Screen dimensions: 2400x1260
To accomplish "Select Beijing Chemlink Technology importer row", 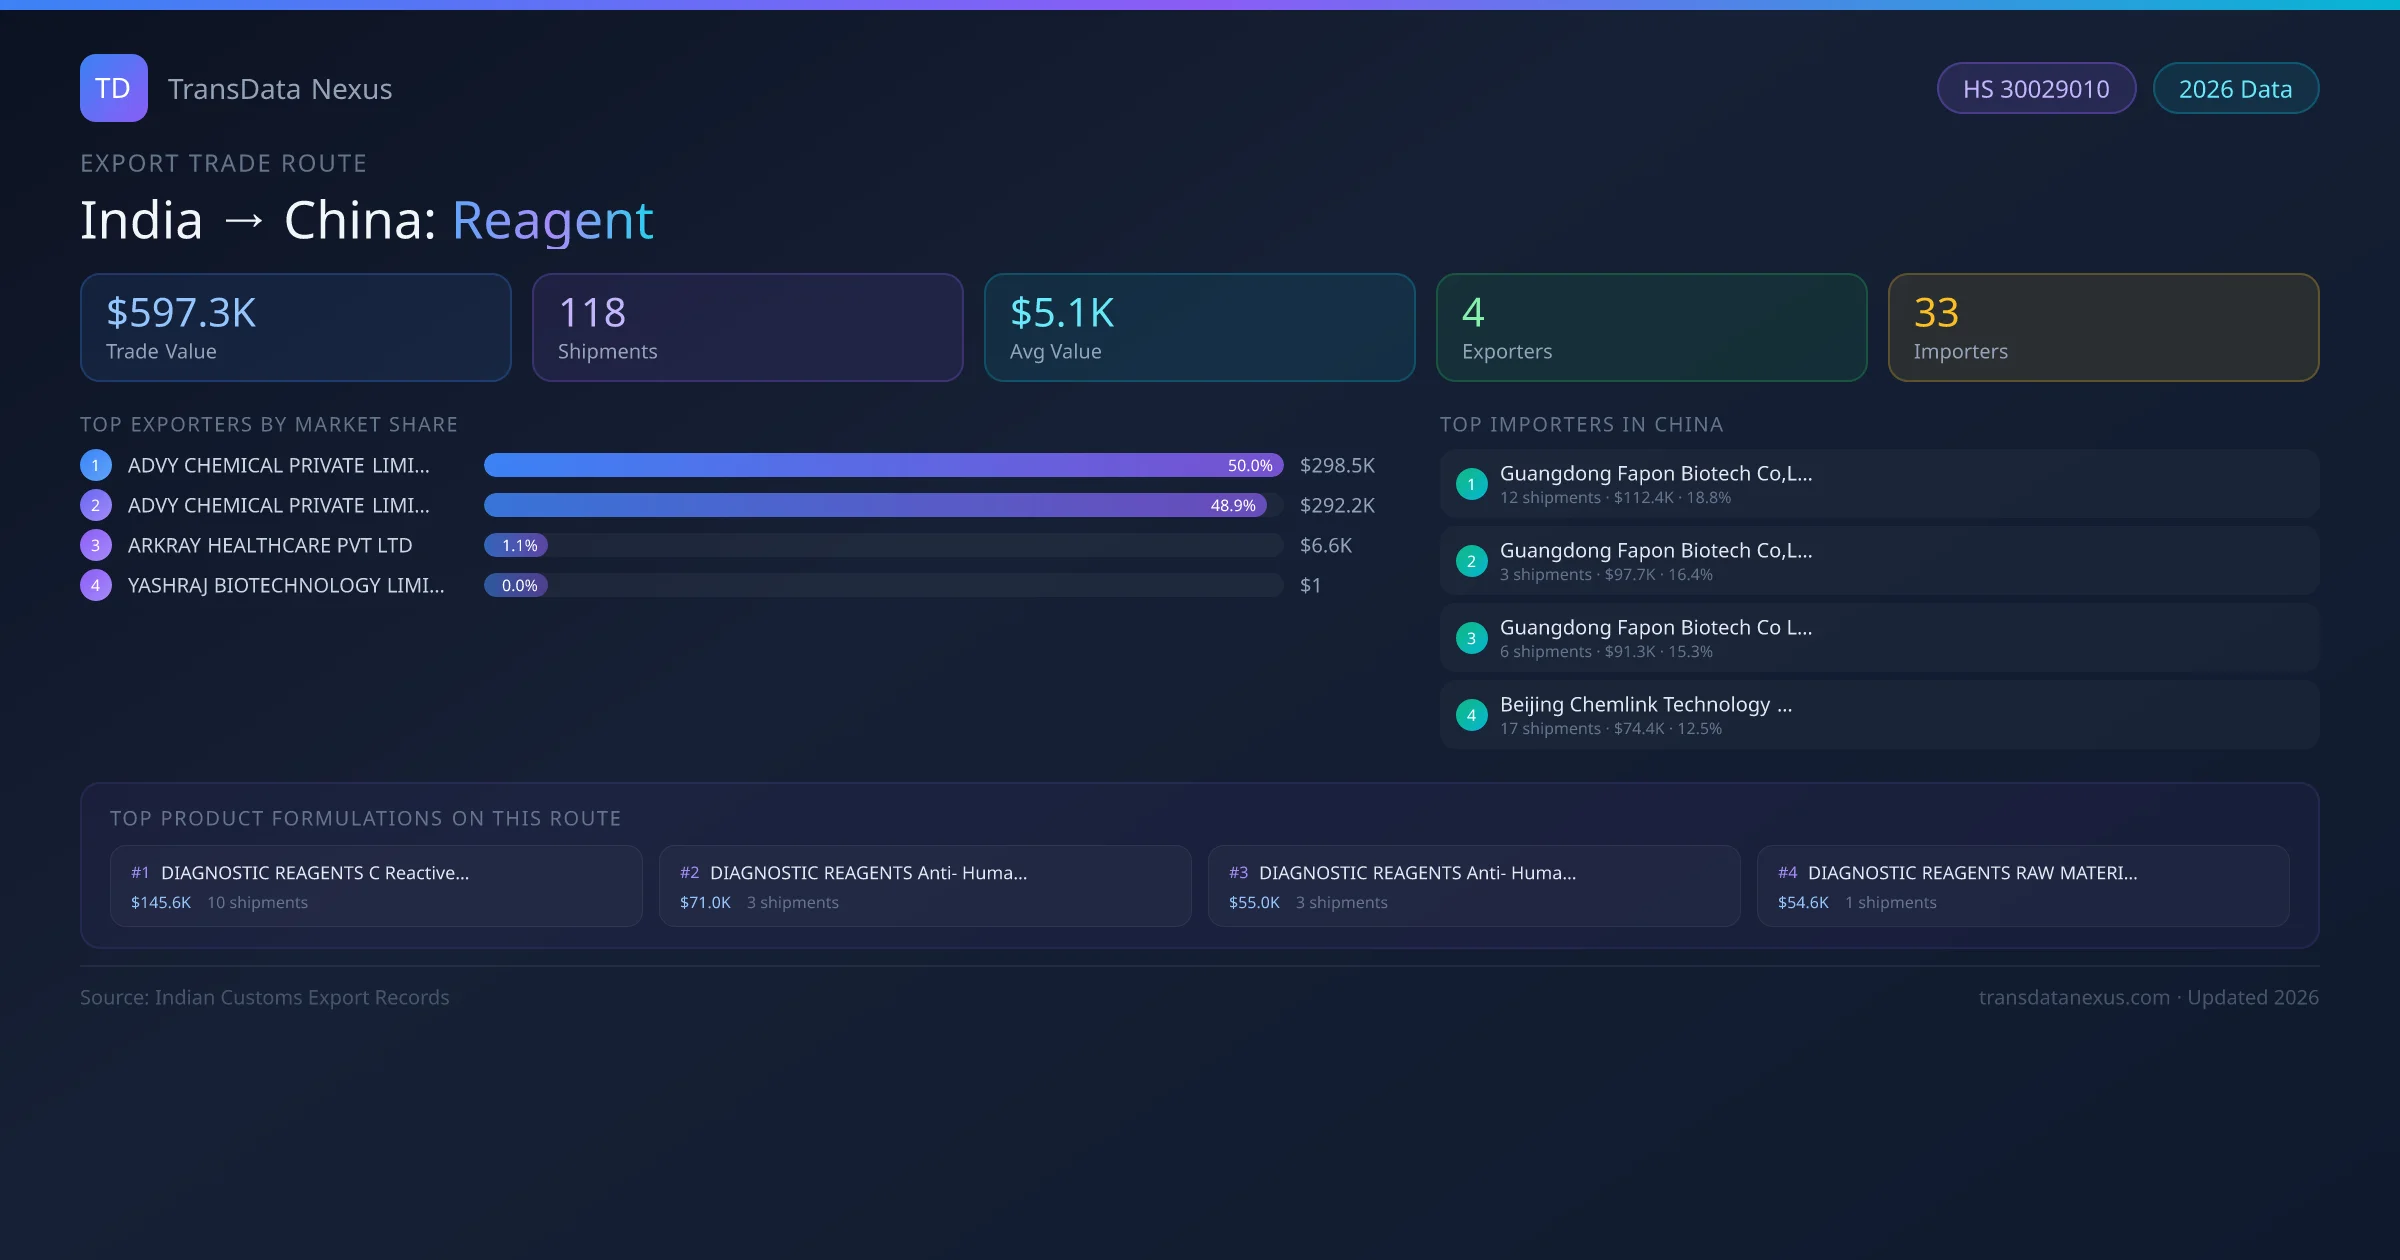I will click(x=1878, y=715).
